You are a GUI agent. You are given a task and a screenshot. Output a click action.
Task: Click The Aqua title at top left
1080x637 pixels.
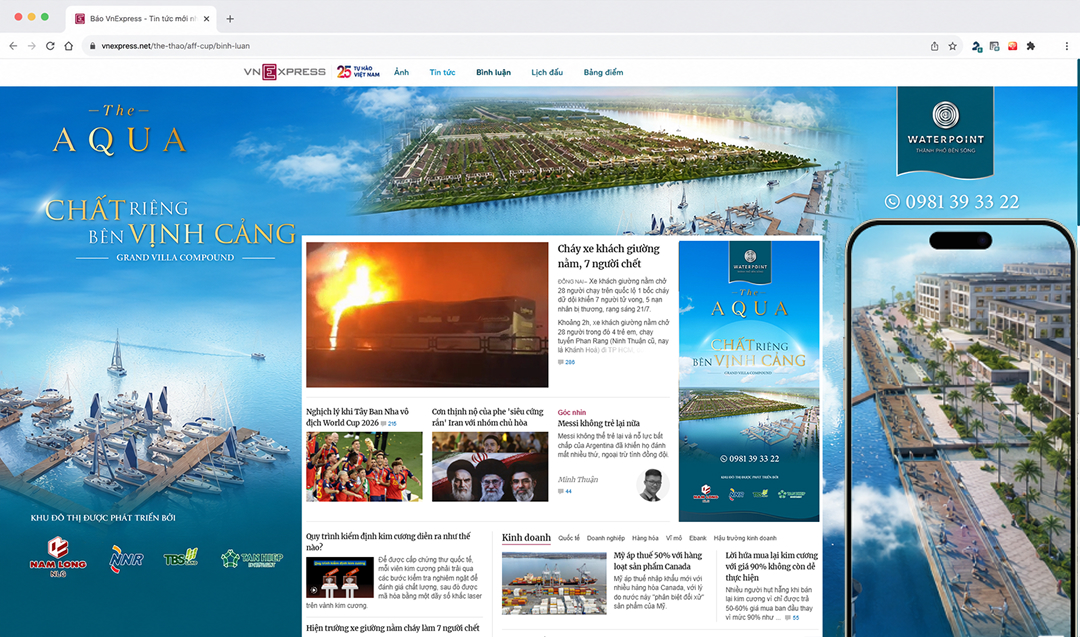(x=119, y=130)
